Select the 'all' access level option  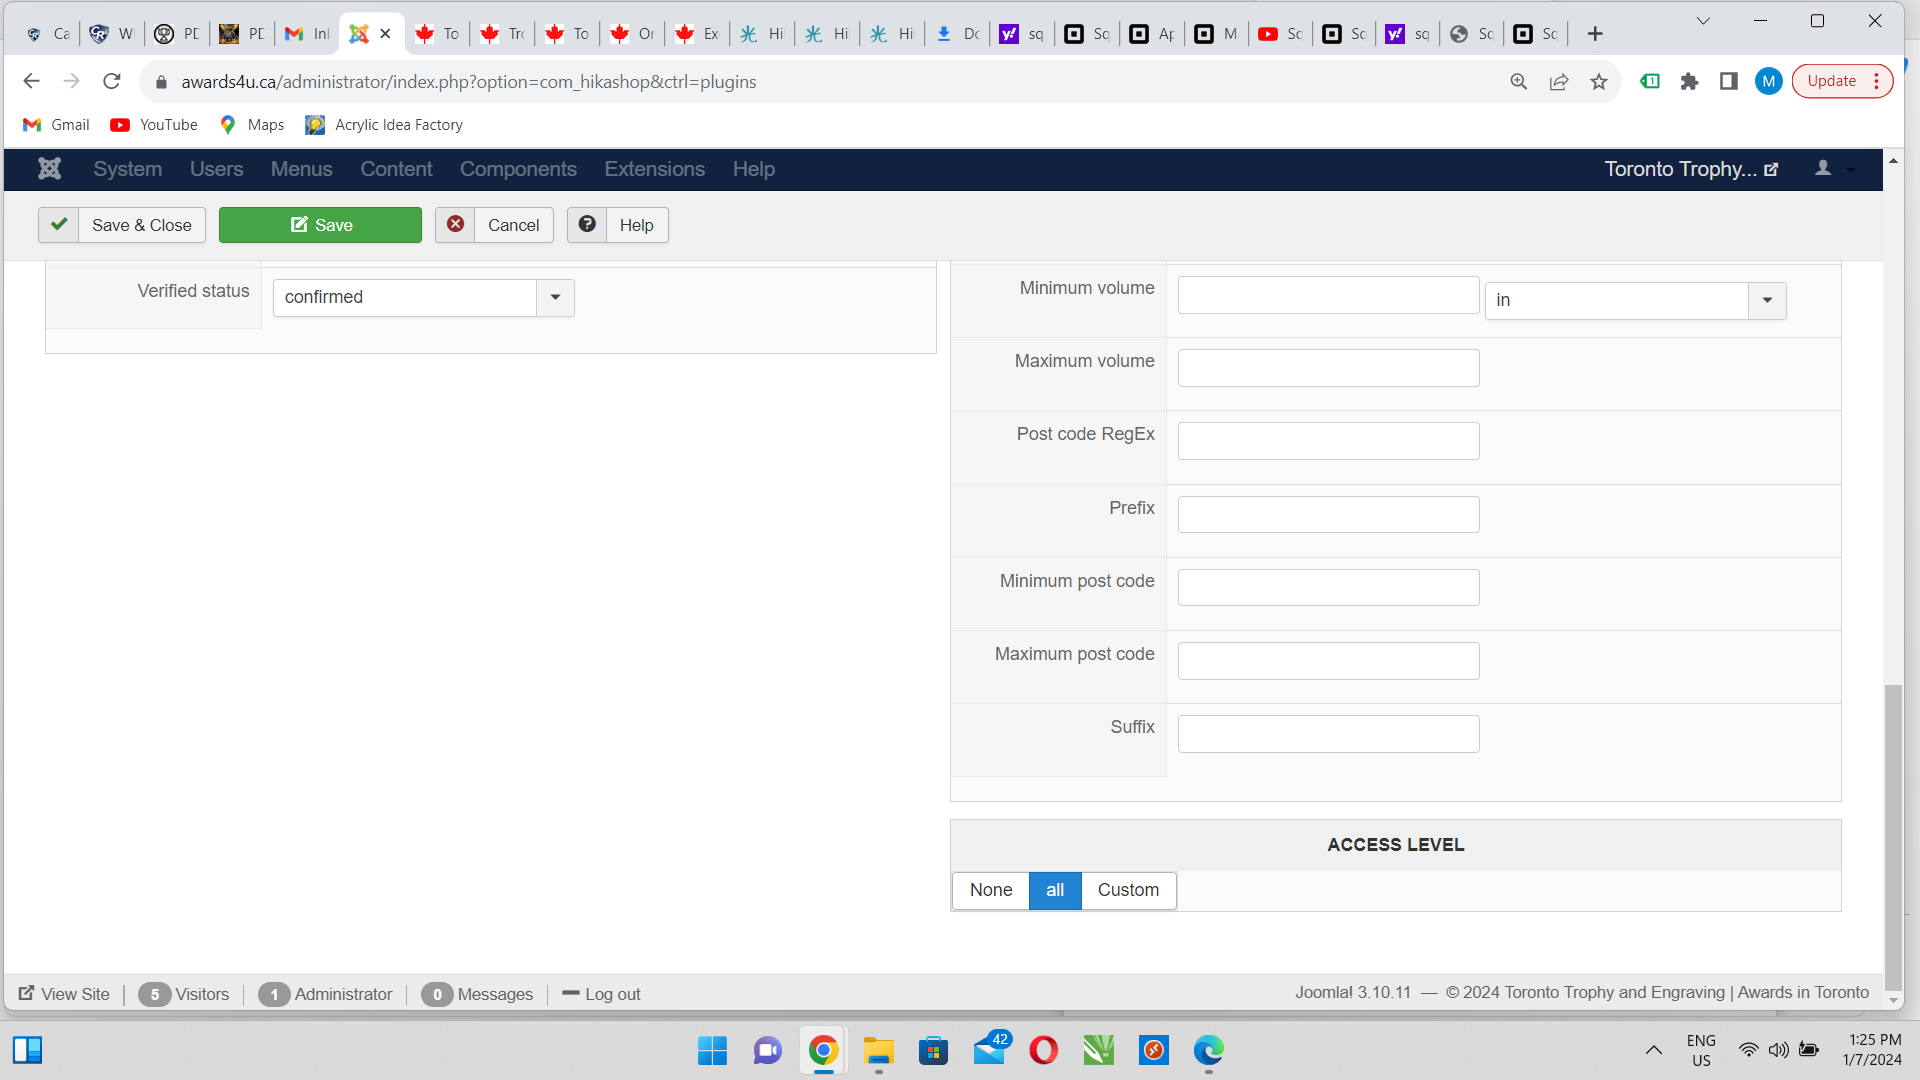point(1054,890)
